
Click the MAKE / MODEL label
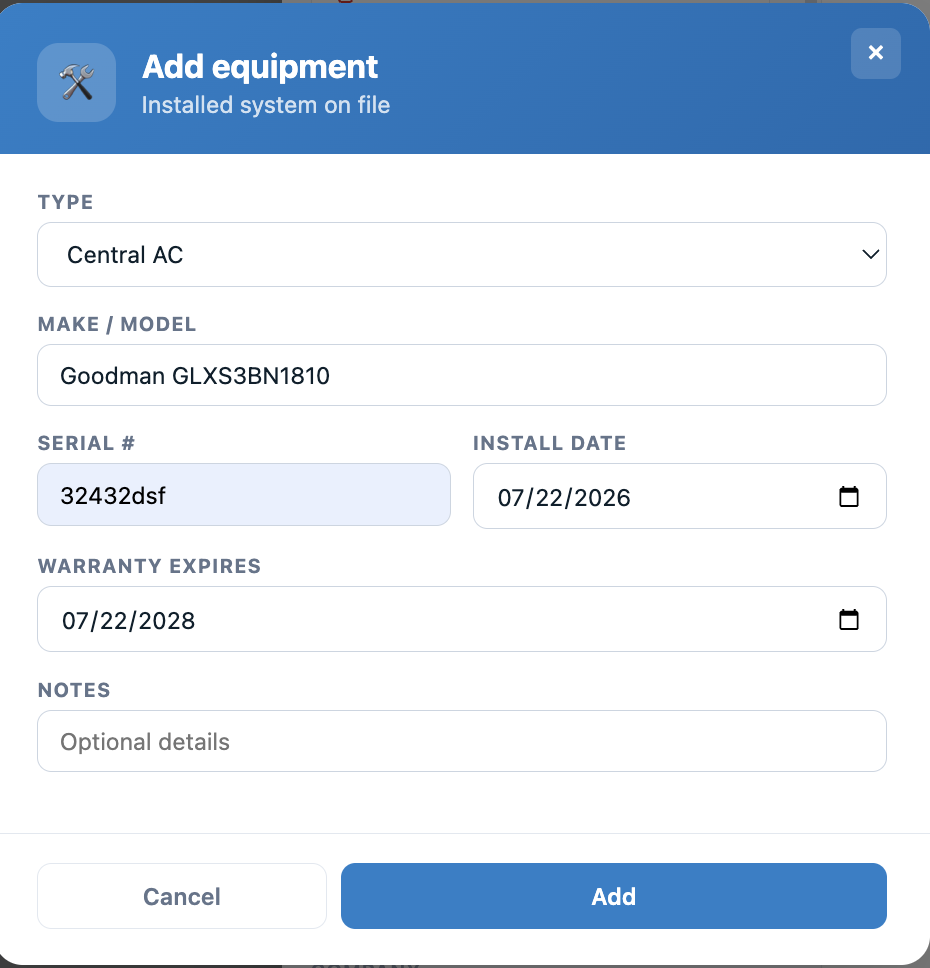[117, 324]
